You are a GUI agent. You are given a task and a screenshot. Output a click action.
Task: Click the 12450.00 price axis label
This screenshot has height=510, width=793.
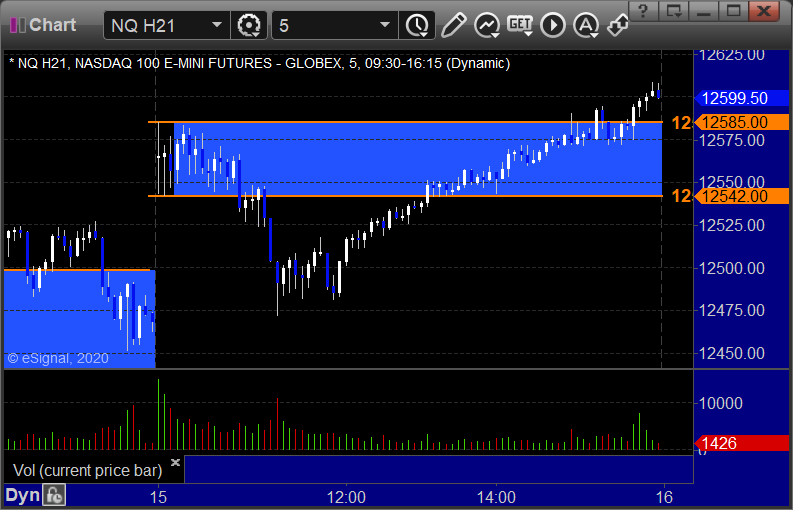tap(731, 353)
